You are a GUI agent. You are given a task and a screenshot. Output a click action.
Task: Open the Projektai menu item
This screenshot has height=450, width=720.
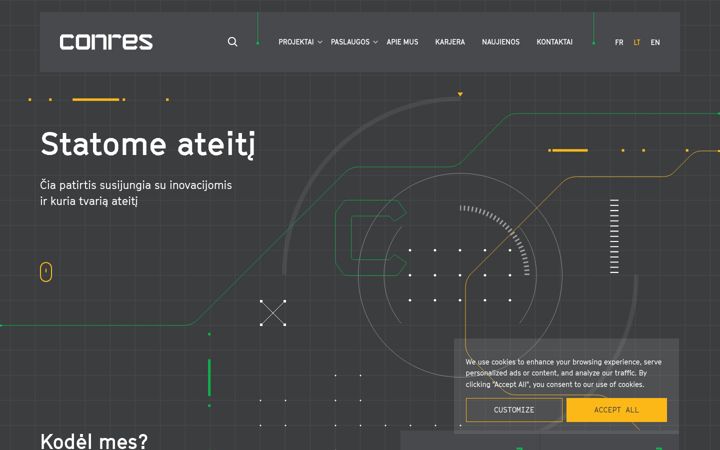296,42
